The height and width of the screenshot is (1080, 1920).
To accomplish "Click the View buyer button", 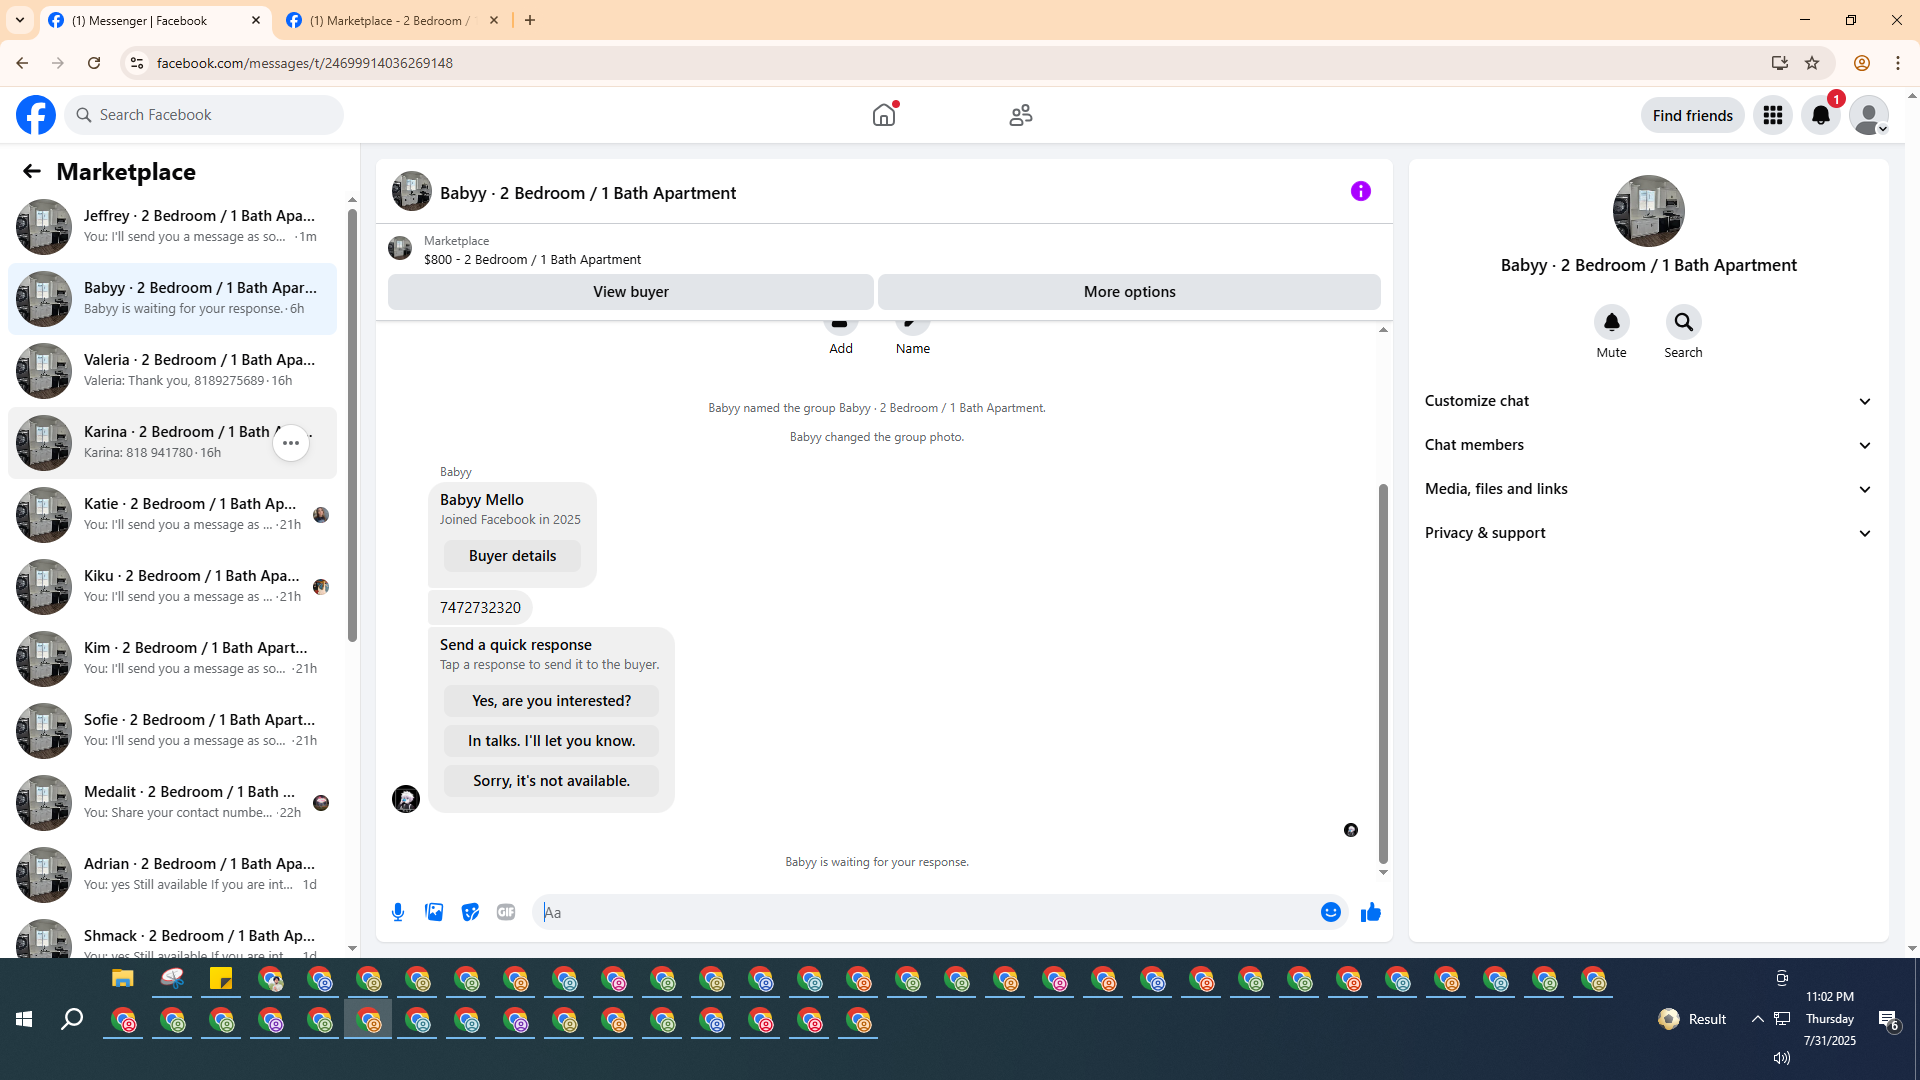I will 630,292.
